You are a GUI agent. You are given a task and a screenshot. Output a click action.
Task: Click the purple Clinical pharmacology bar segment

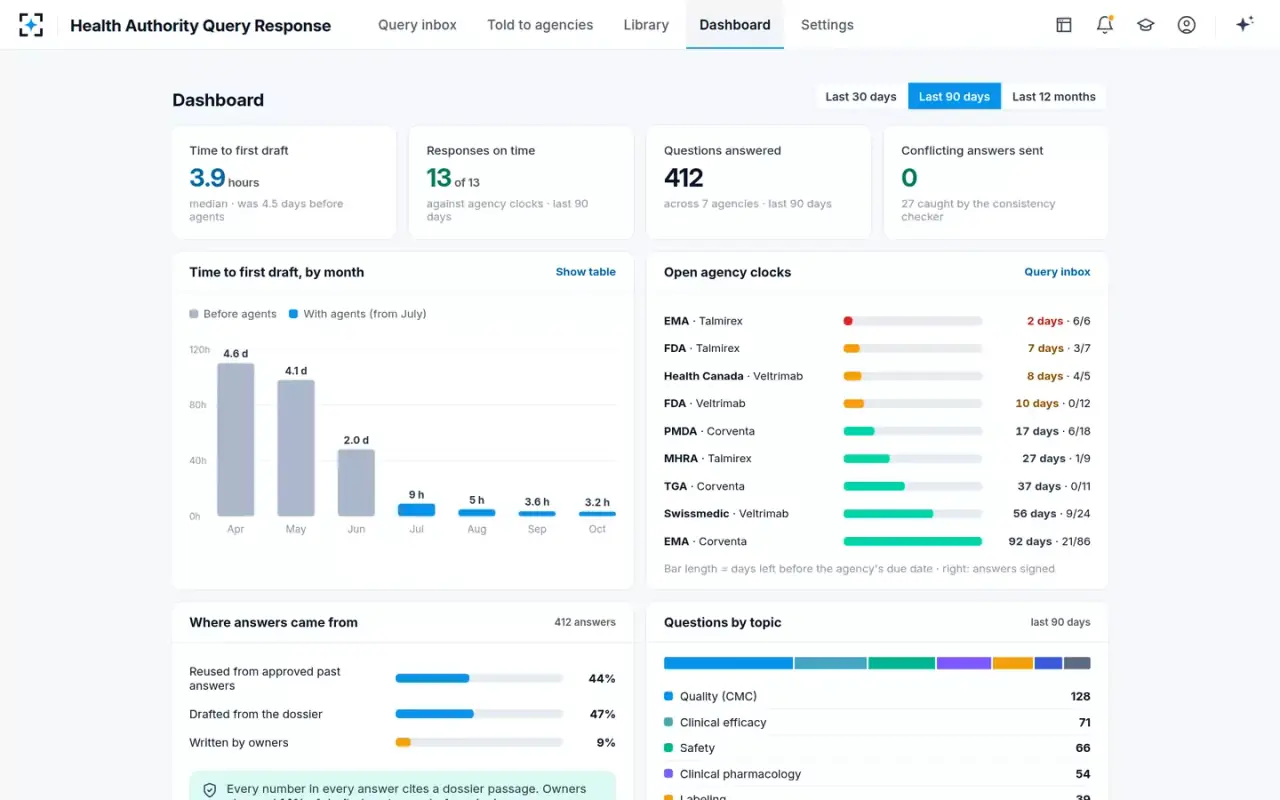point(964,663)
